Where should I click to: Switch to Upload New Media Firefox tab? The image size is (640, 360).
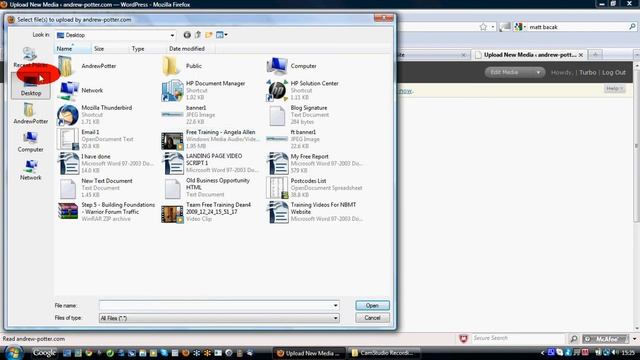point(529,55)
